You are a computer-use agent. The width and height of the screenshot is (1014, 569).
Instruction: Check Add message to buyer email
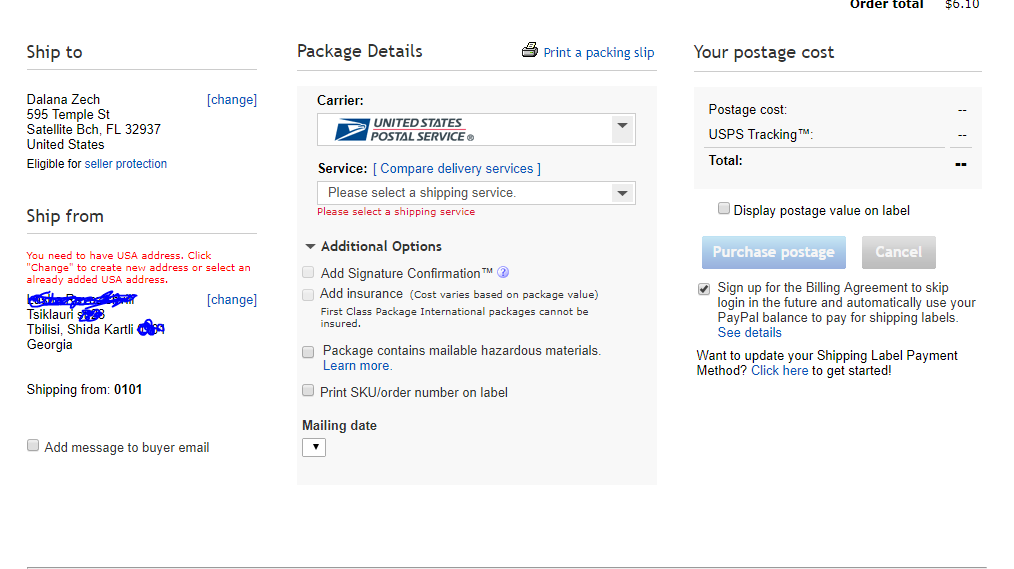pyautogui.click(x=33, y=446)
